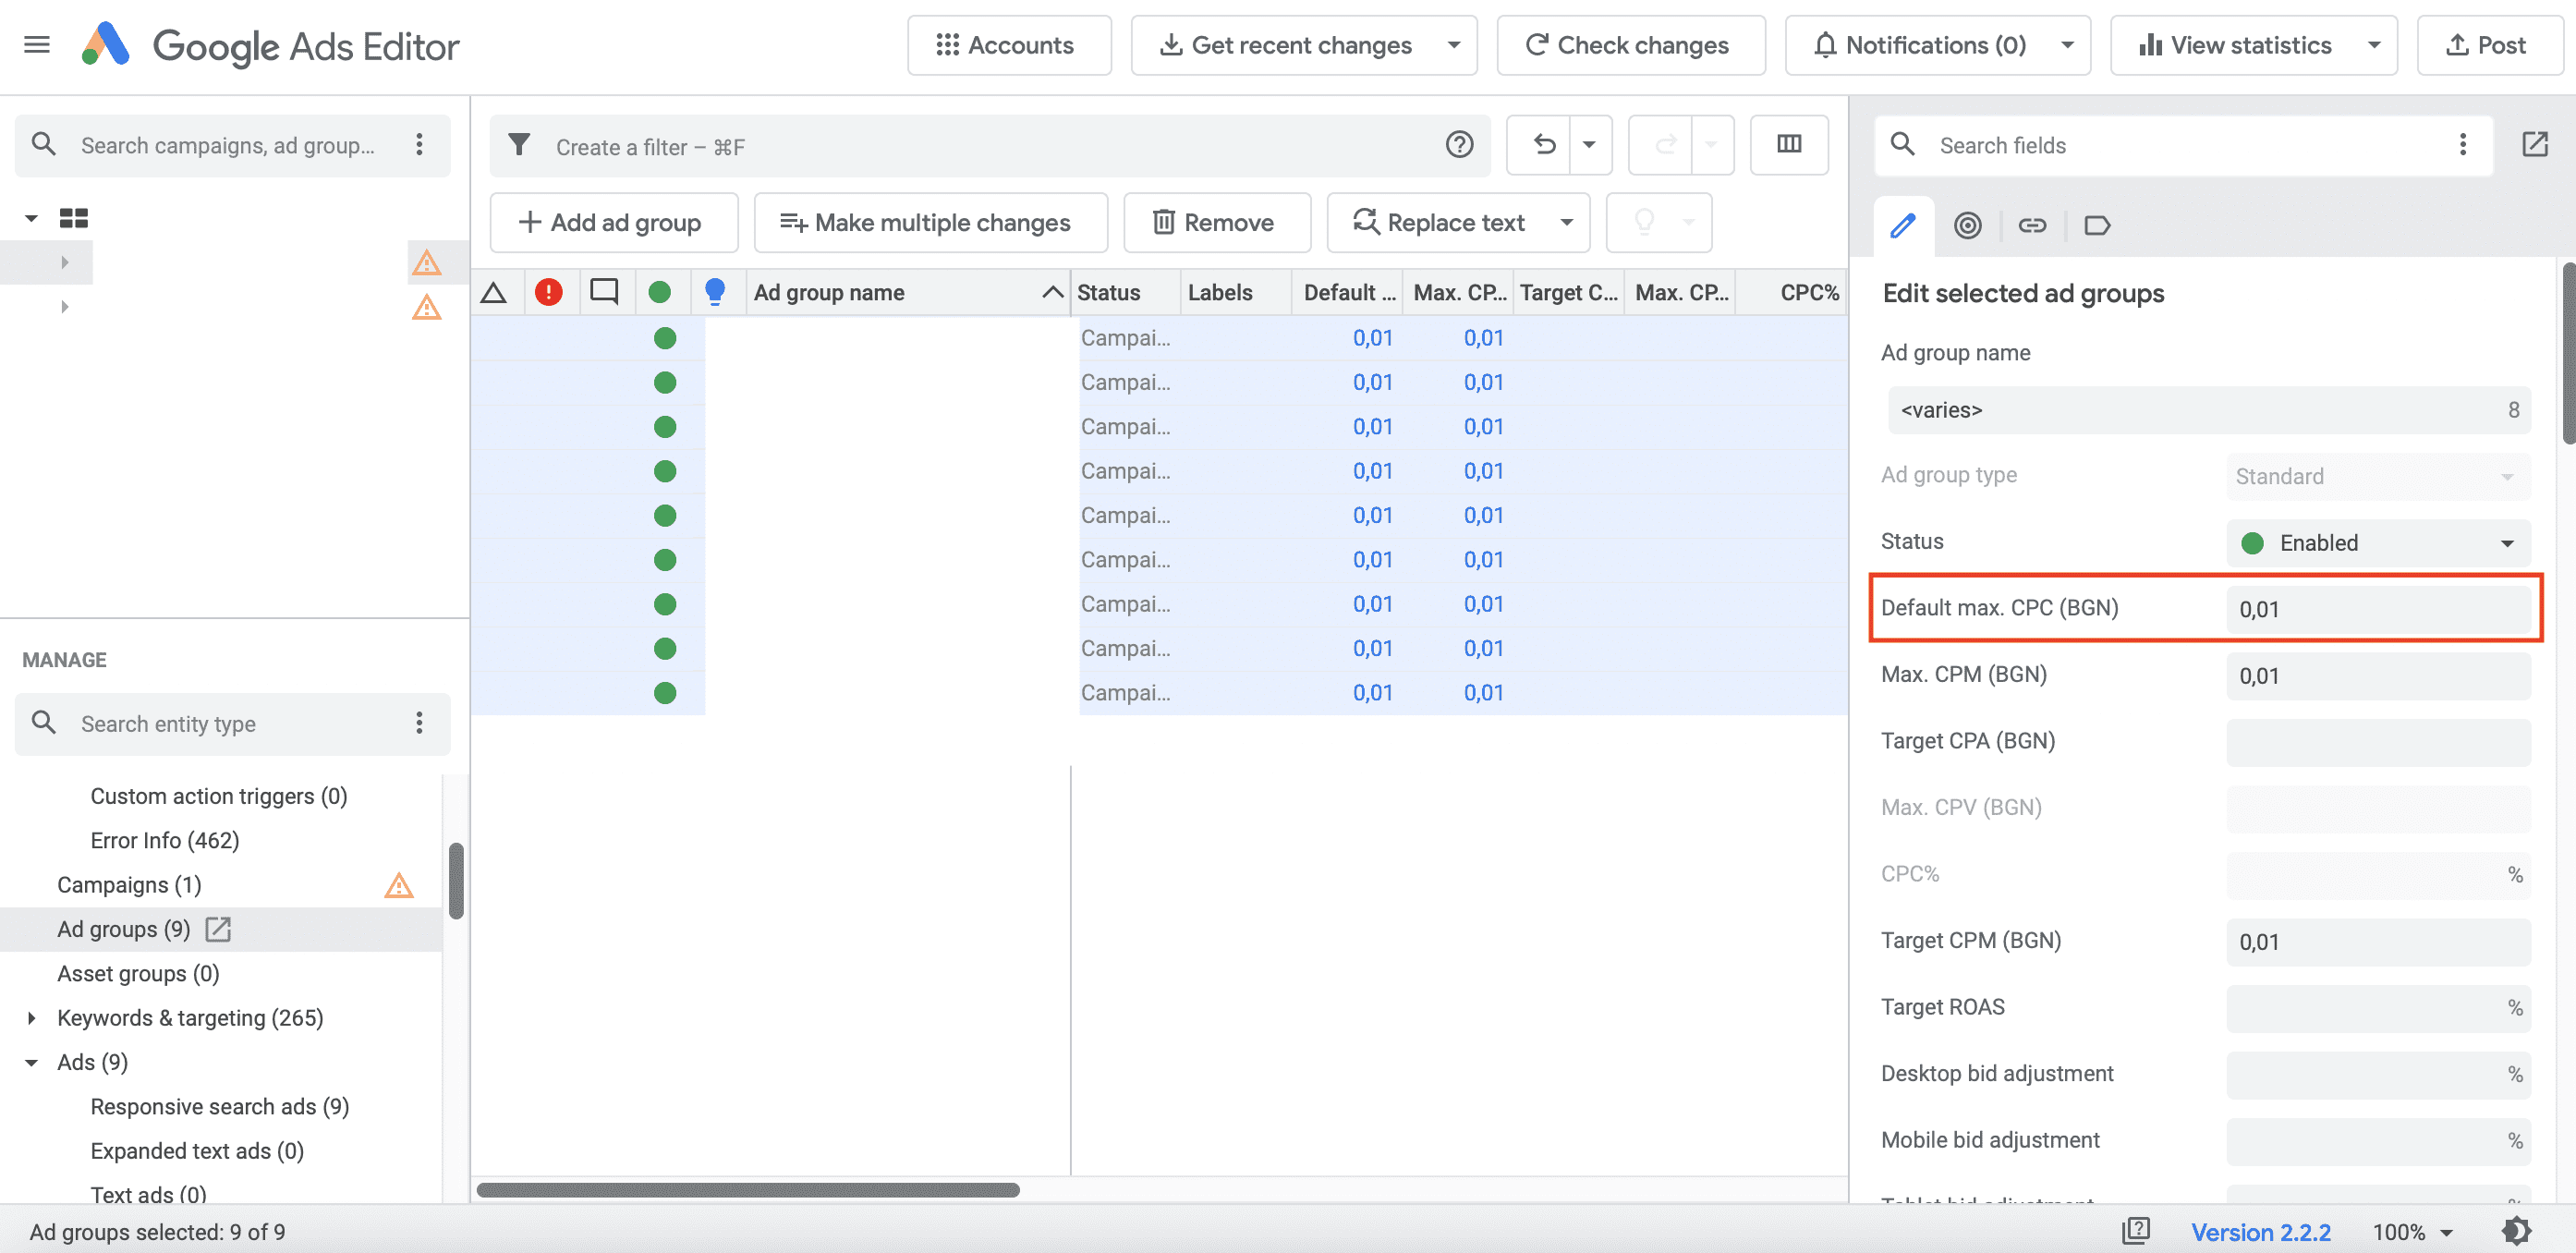Click the Ad group name varies field
2576x1253 pixels.
click(2208, 410)
